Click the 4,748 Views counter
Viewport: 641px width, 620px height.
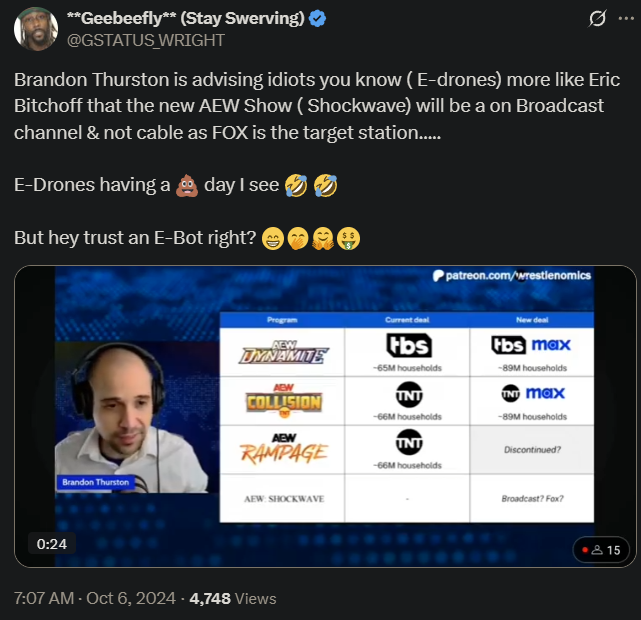pyautogui.click(x=233, y=598)
